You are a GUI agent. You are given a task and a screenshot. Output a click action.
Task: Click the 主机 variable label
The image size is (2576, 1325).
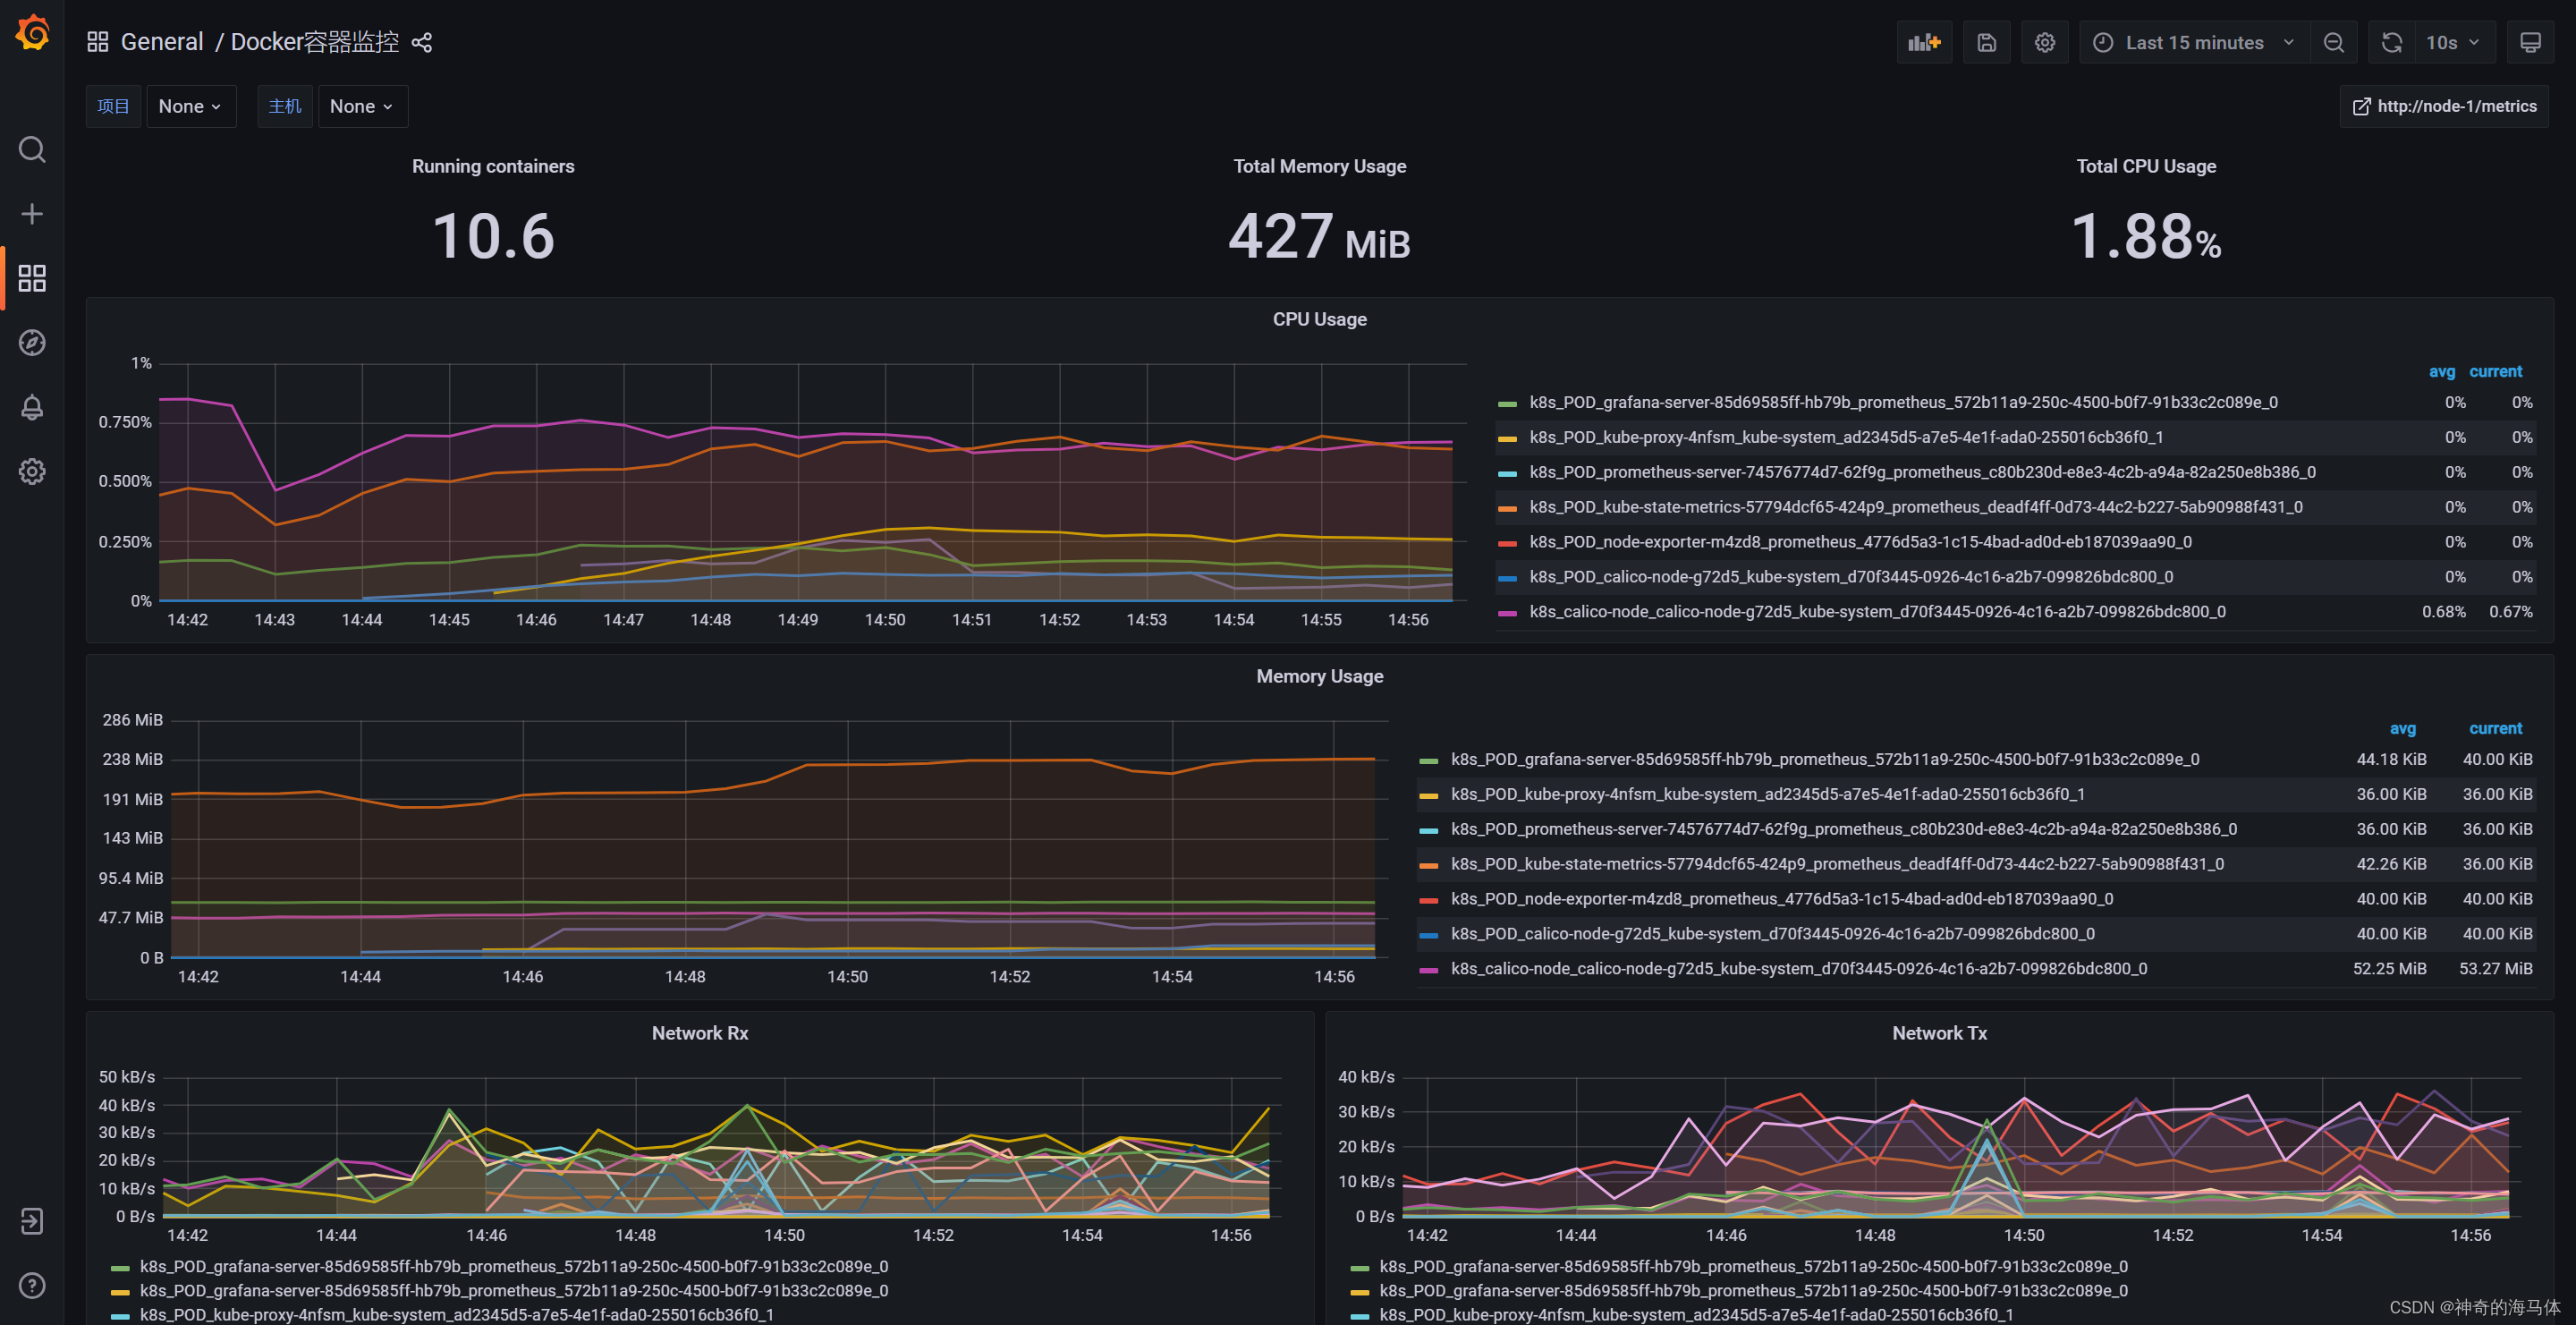click(285, 106)
